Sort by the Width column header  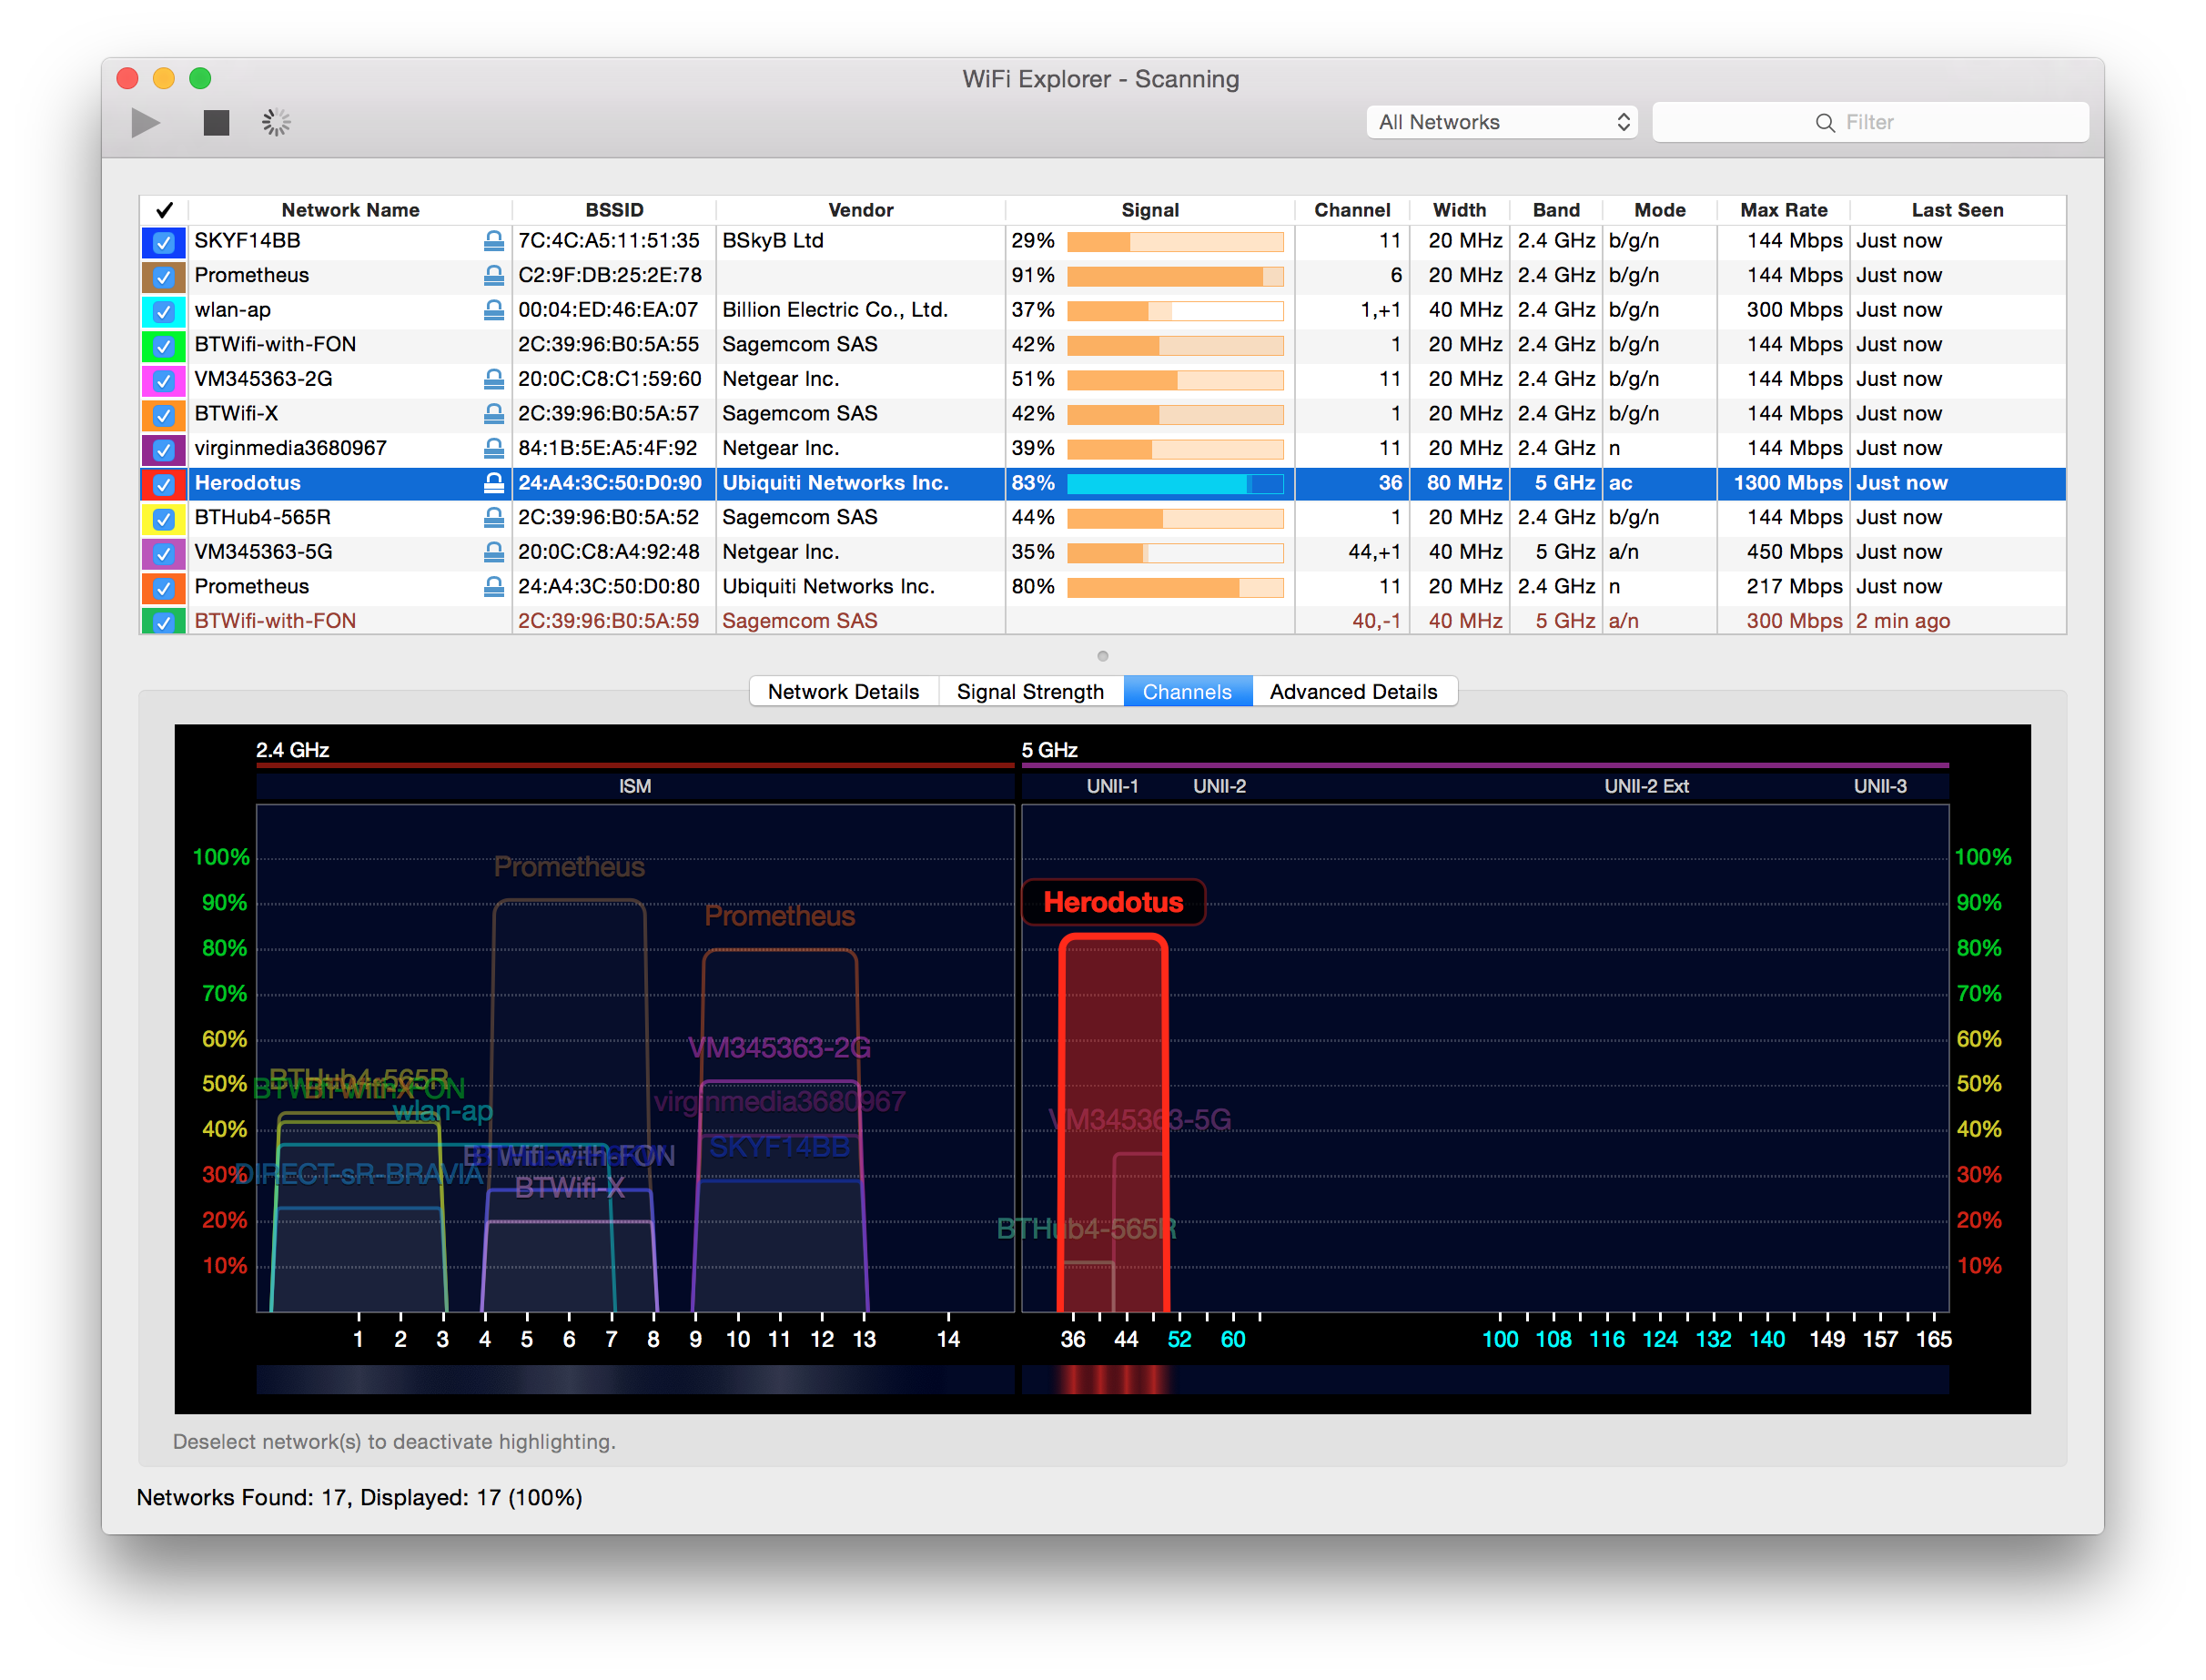tap(1459, 210)
